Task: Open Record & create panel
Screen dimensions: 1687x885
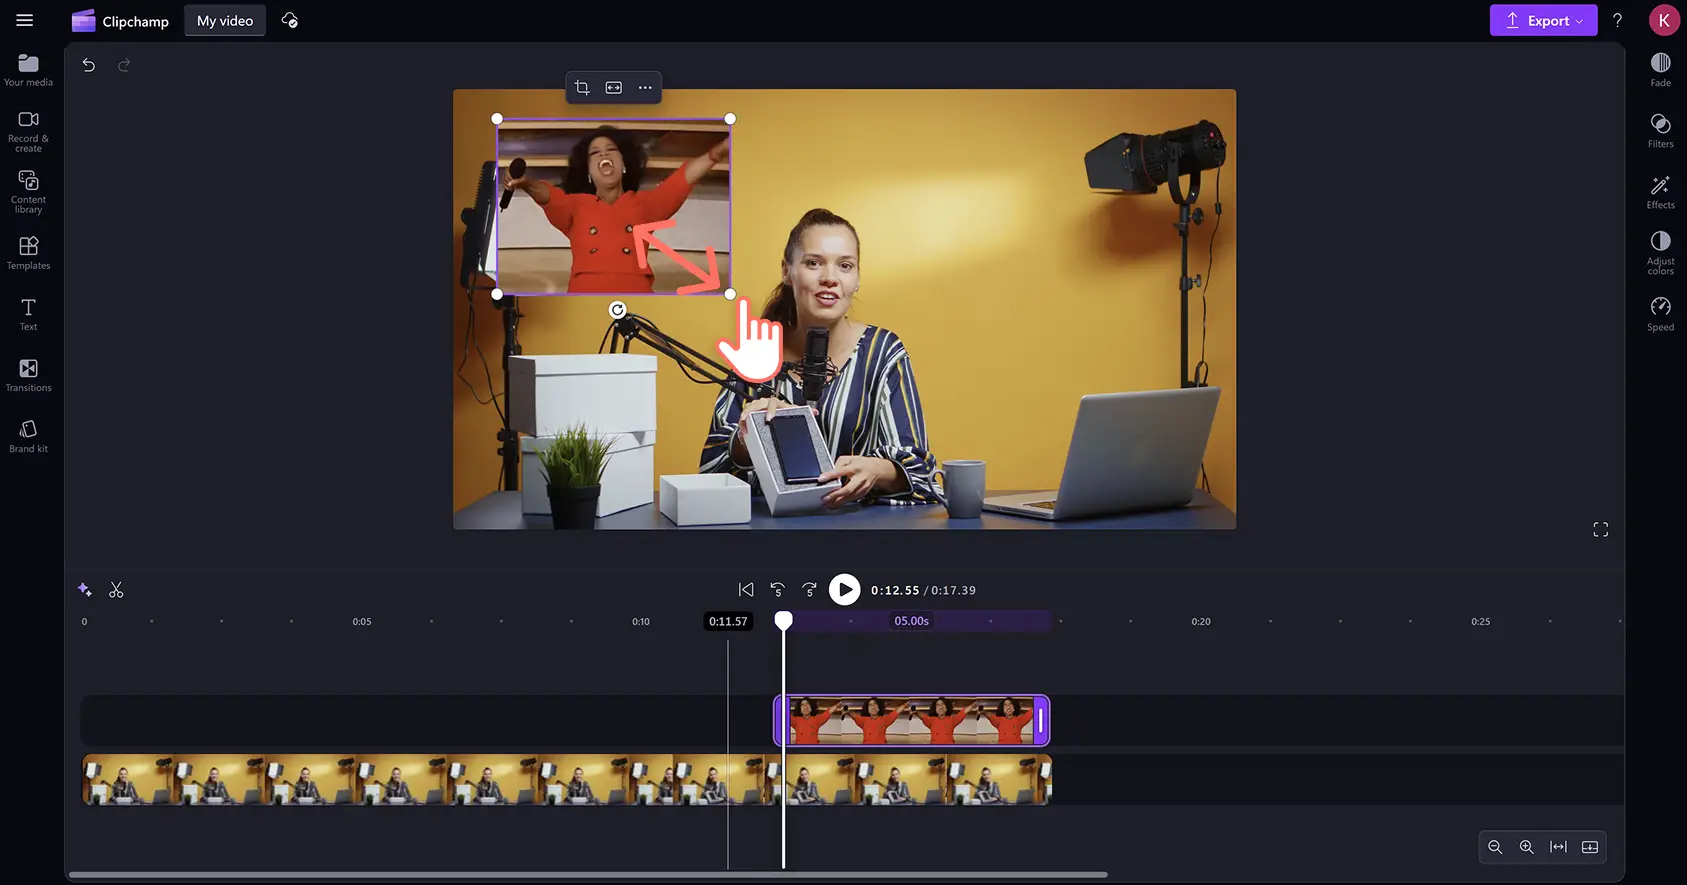Action: (28, 131)
